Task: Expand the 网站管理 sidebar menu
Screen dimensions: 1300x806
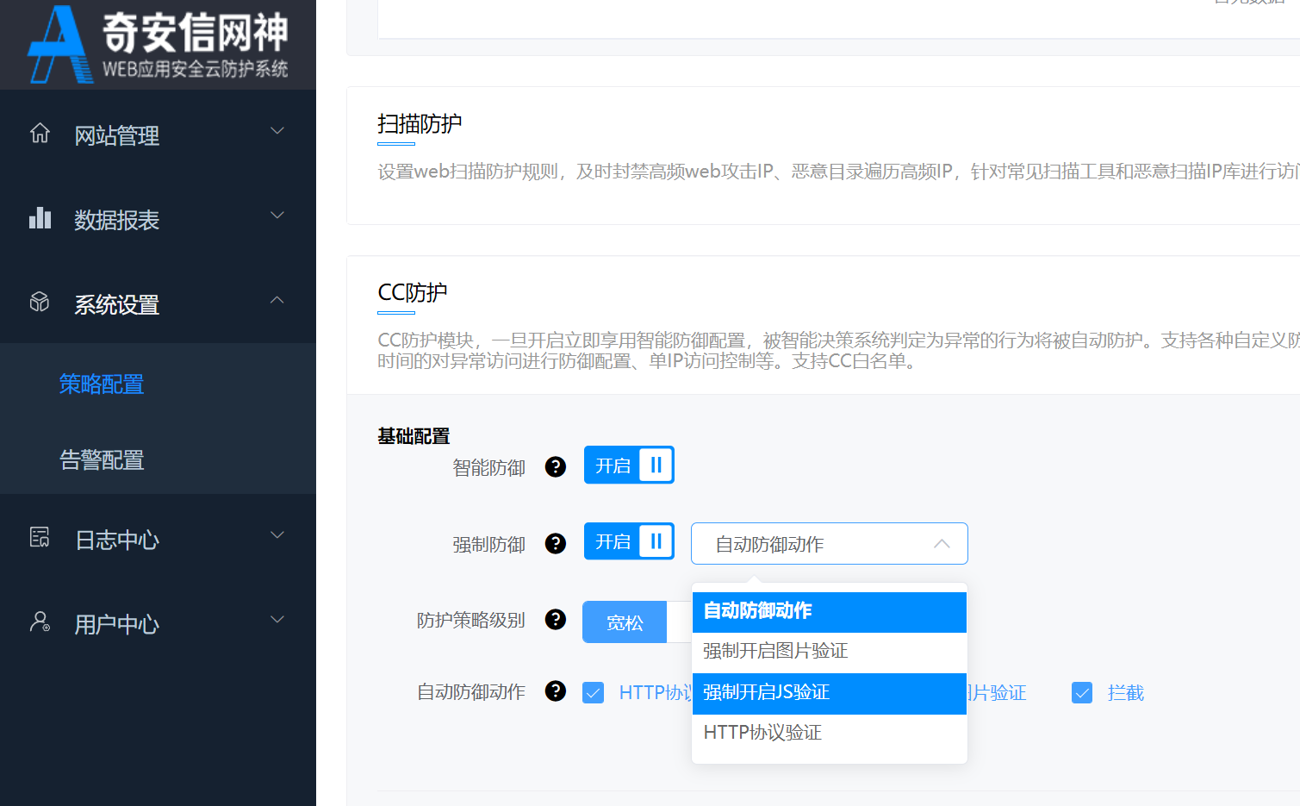Action: coord(158,134)
